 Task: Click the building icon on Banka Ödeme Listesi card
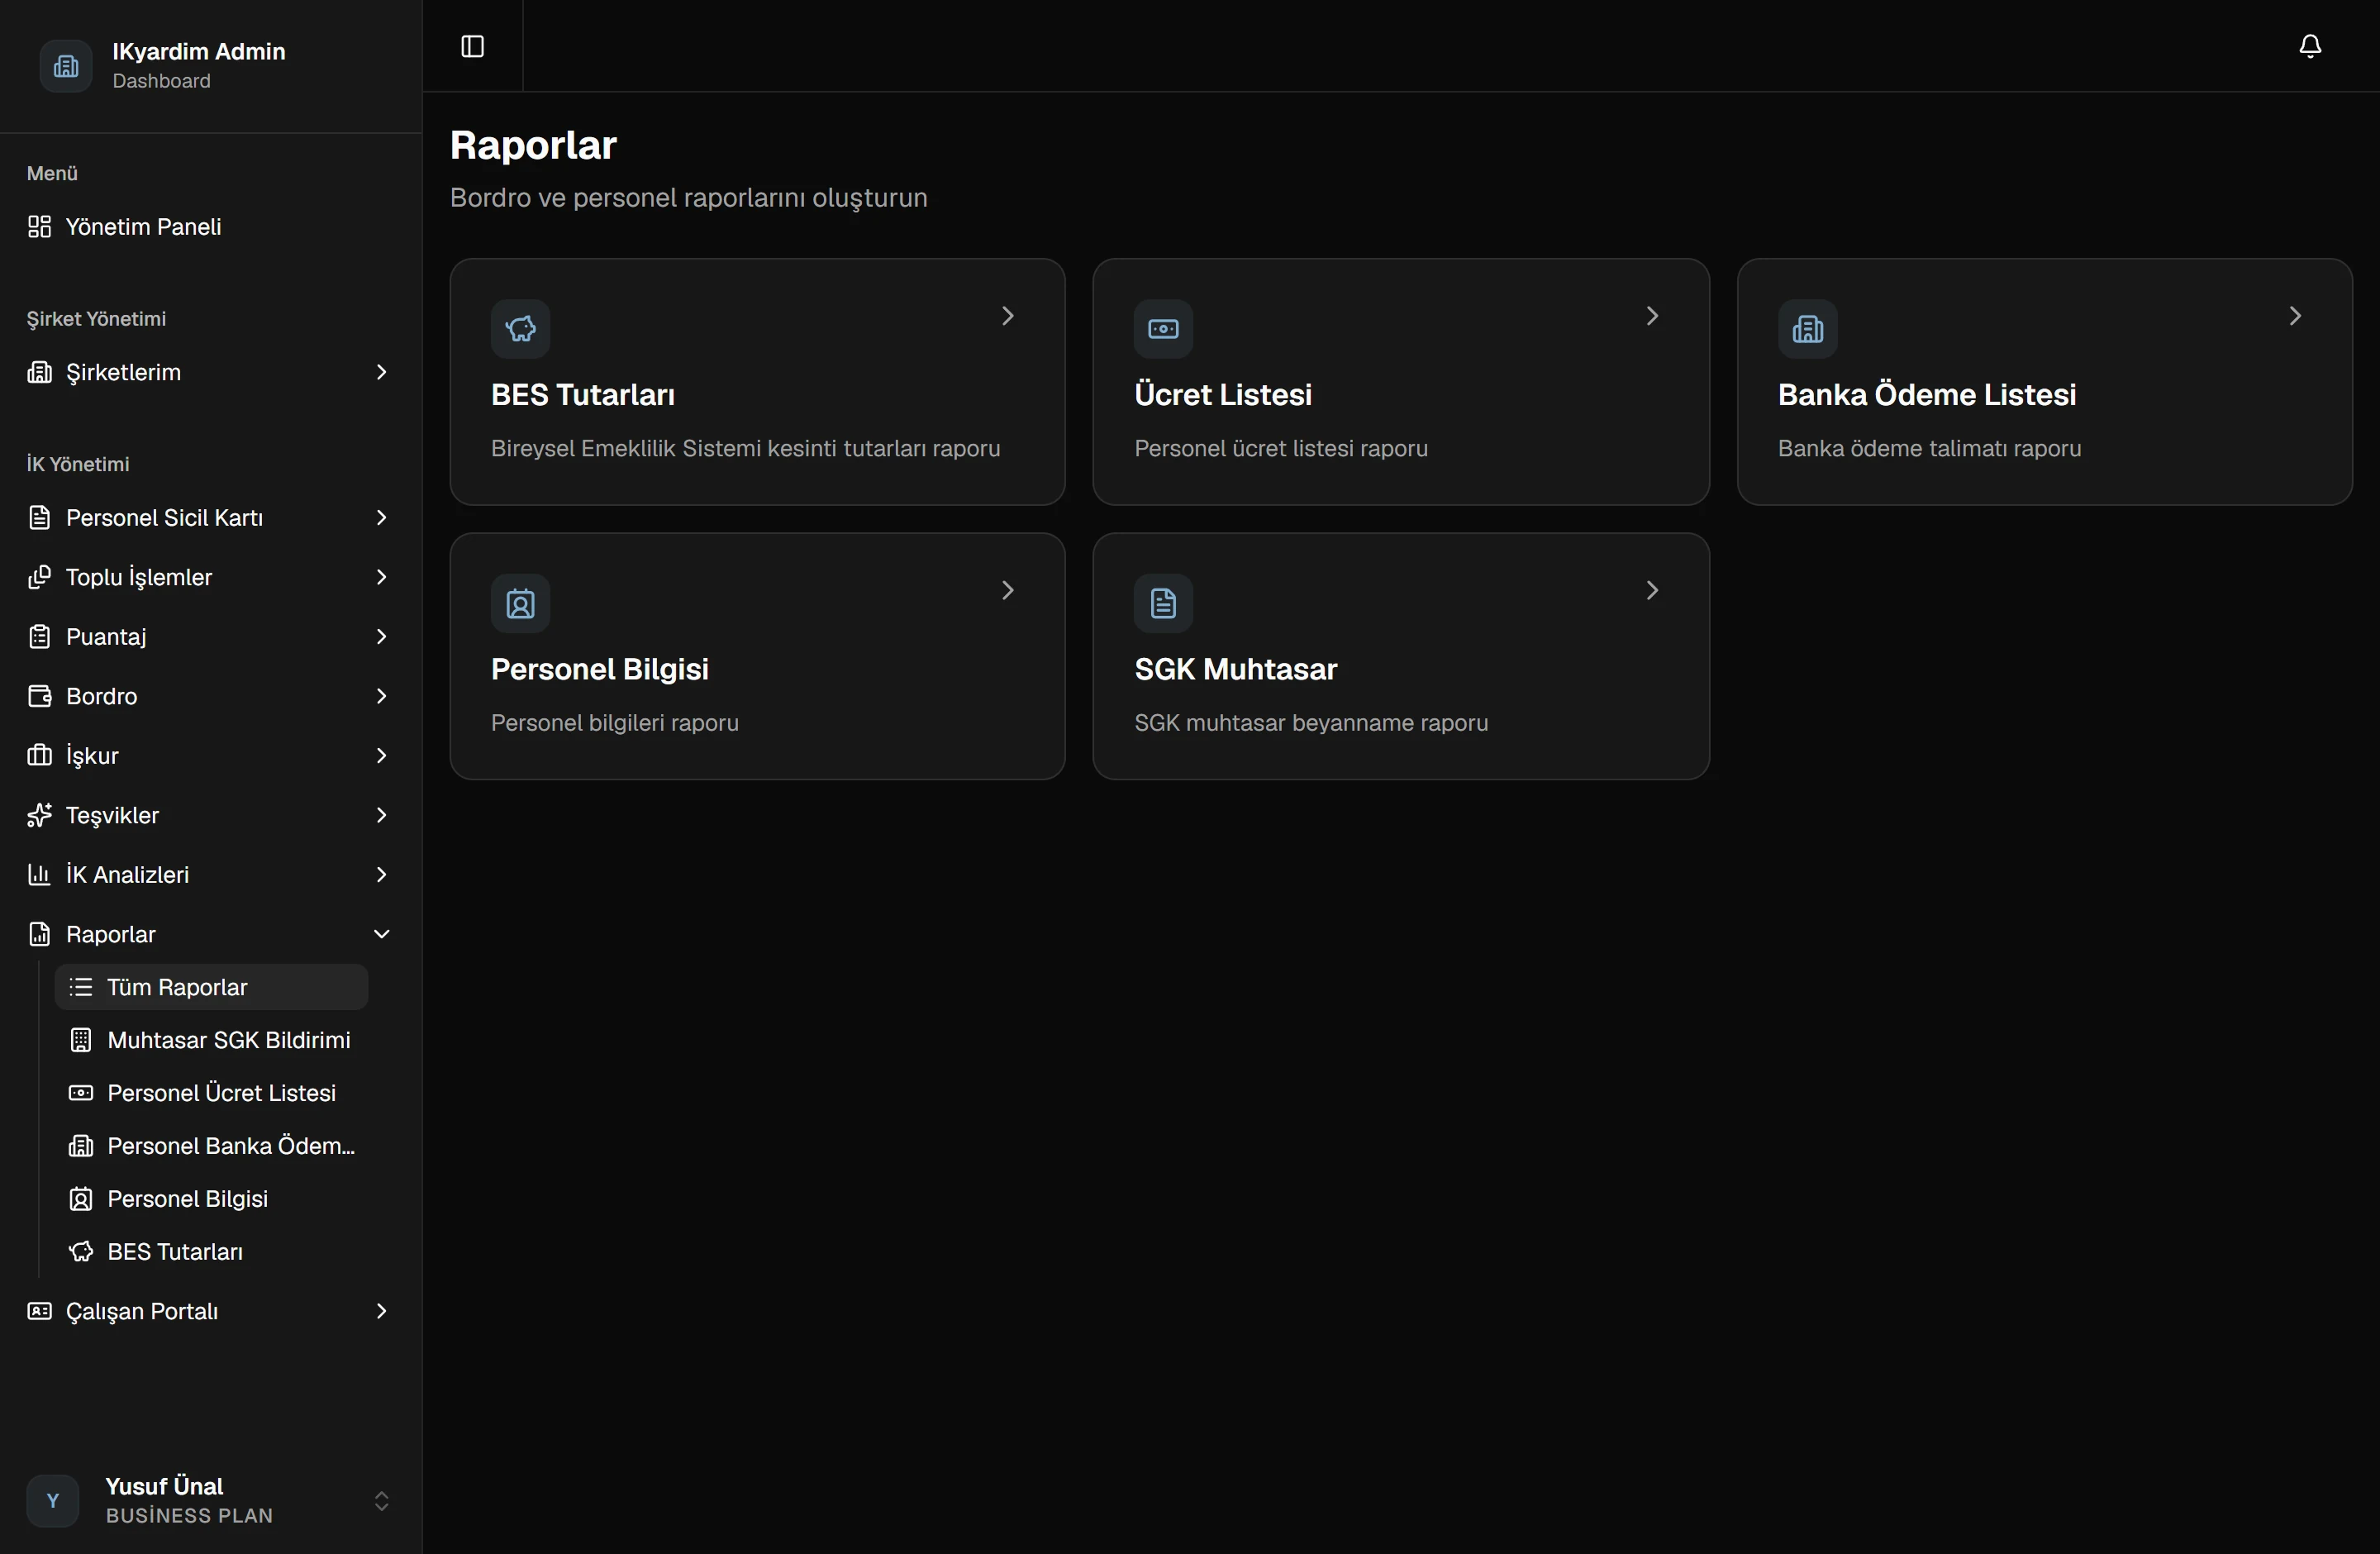[x=1807, y=328]
